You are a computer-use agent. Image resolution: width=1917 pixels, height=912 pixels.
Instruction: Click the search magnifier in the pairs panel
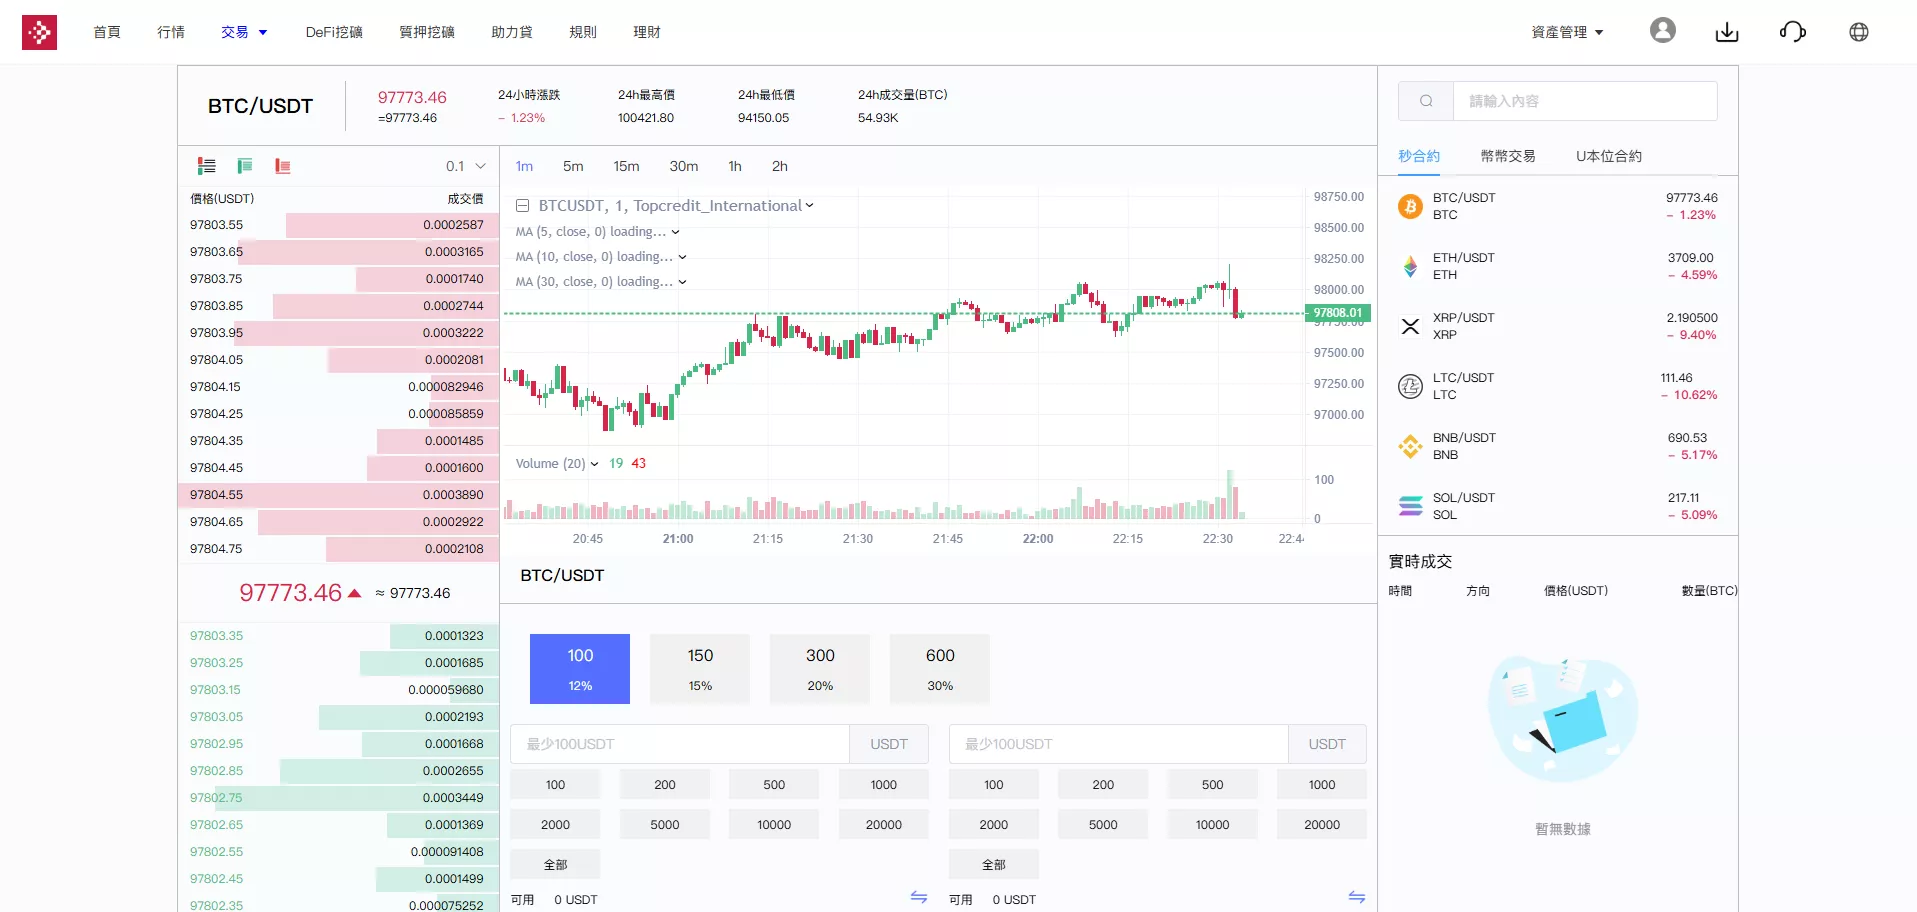1426,100
